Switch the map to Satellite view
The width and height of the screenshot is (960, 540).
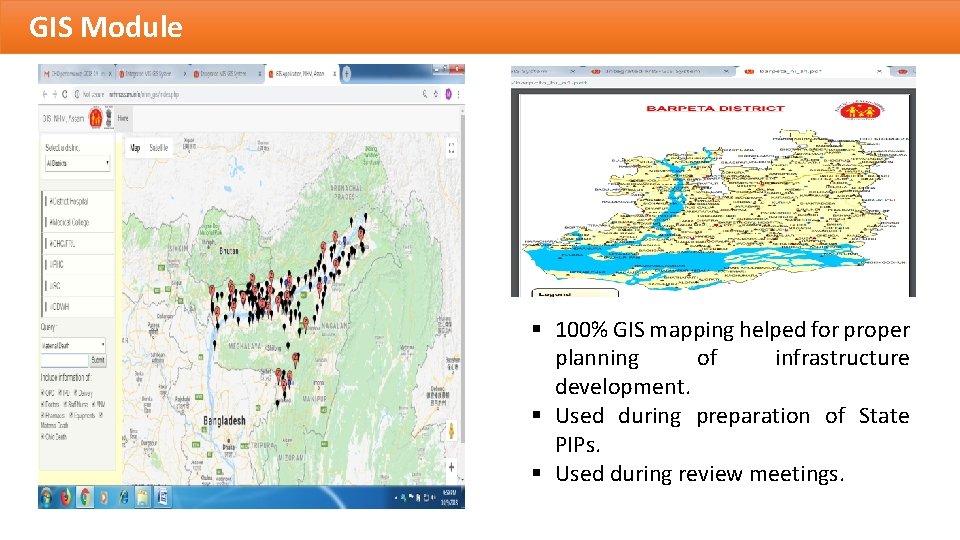coord(159,148)
